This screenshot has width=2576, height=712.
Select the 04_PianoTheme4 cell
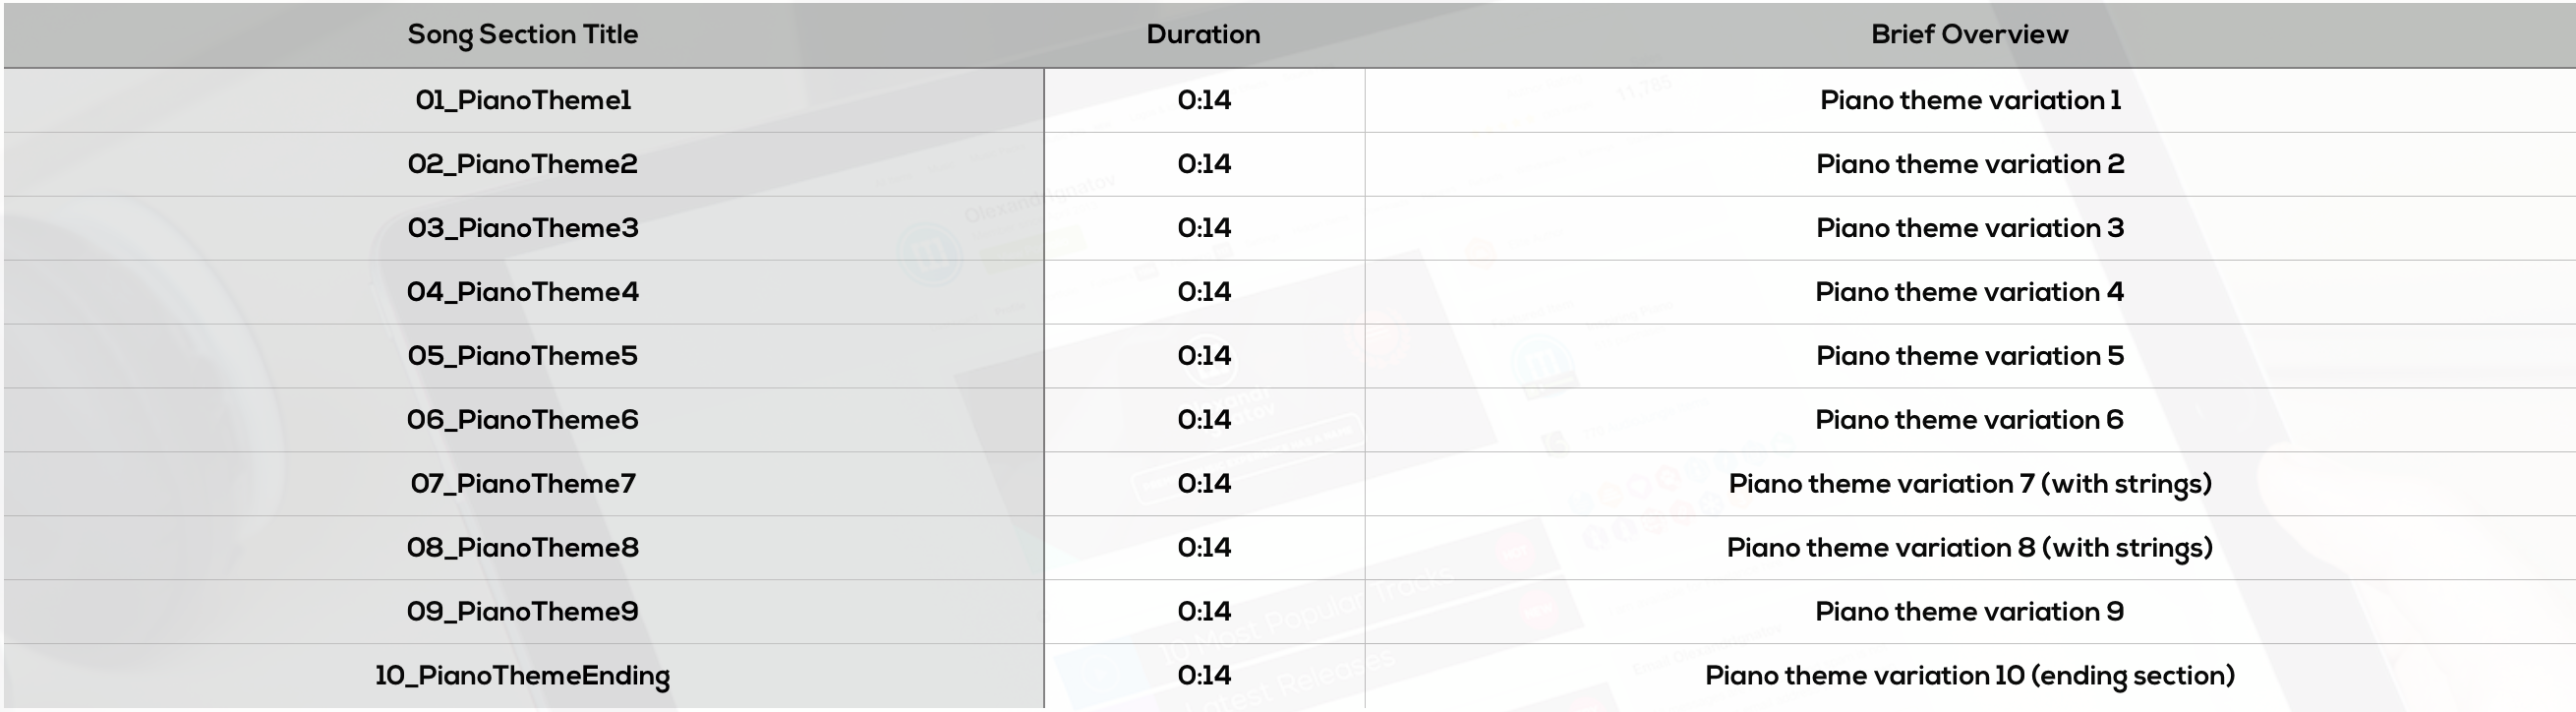point(523,292)
